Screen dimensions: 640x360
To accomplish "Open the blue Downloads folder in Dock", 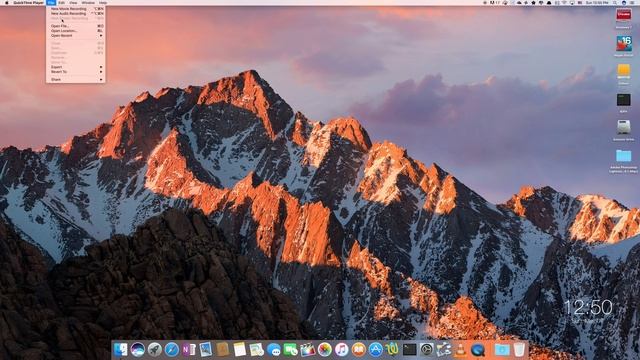I will [x=502, y=350].
